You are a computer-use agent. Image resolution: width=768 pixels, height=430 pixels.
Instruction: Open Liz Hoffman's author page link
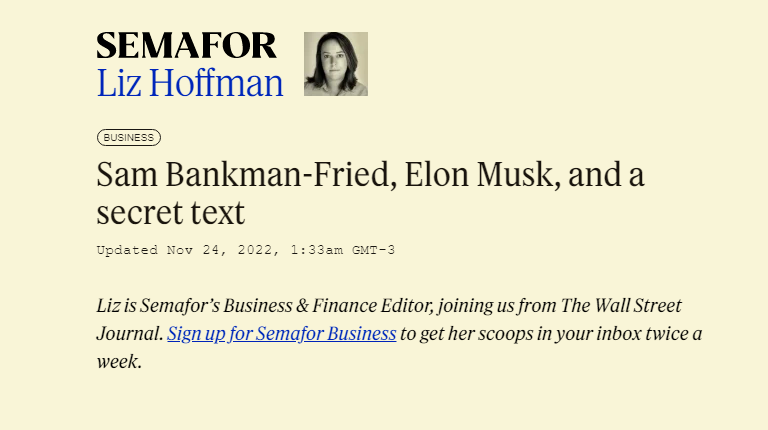click(190, 83)
